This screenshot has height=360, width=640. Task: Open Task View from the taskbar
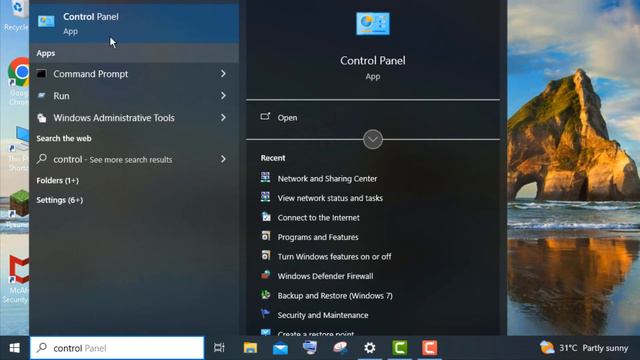click(219, 348)
